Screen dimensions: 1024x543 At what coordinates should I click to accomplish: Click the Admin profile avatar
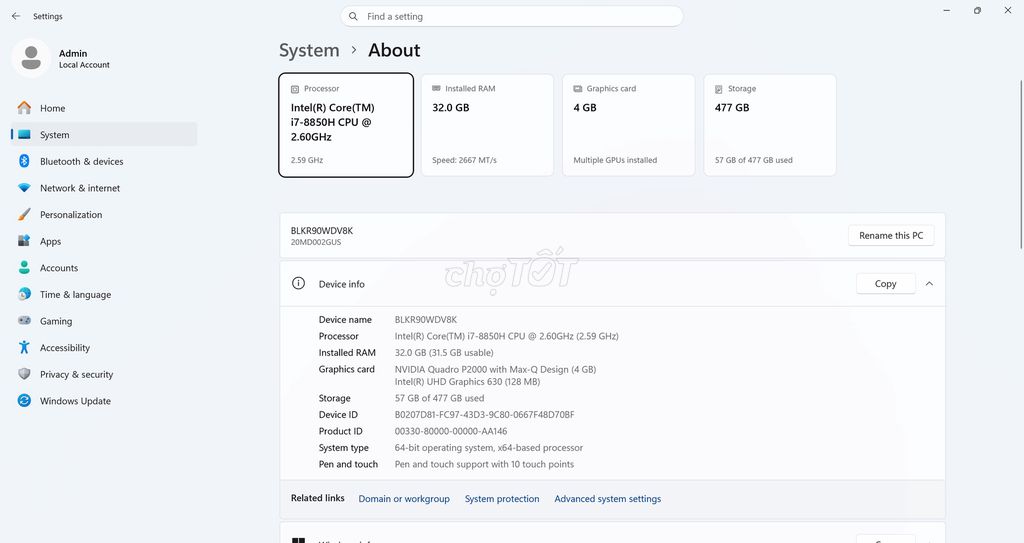[31, 58]
